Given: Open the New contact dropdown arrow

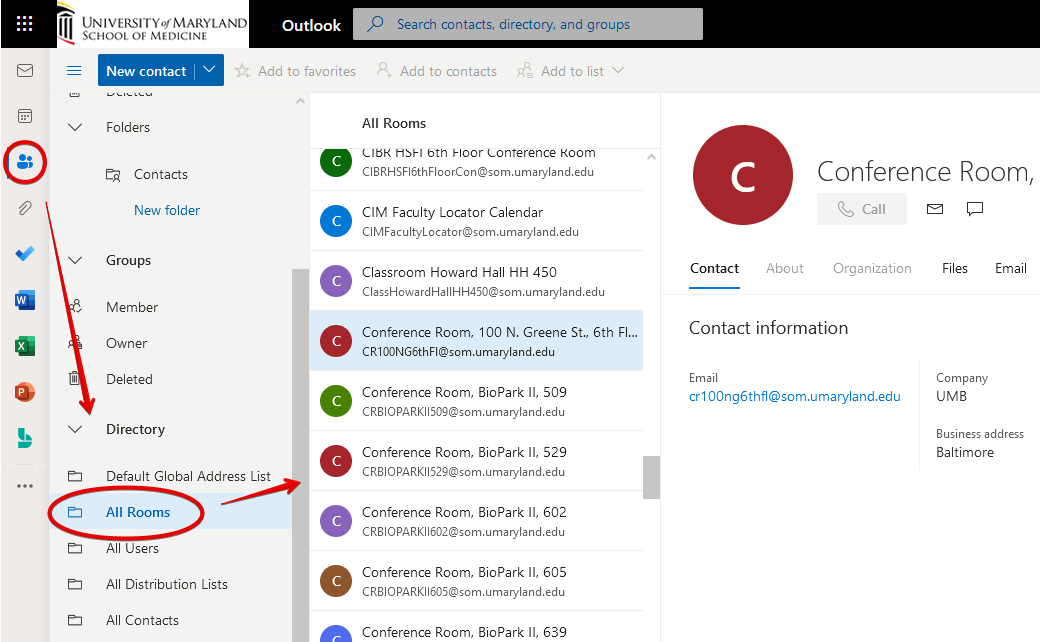Looking at the screenshot, I should [208, 71].
